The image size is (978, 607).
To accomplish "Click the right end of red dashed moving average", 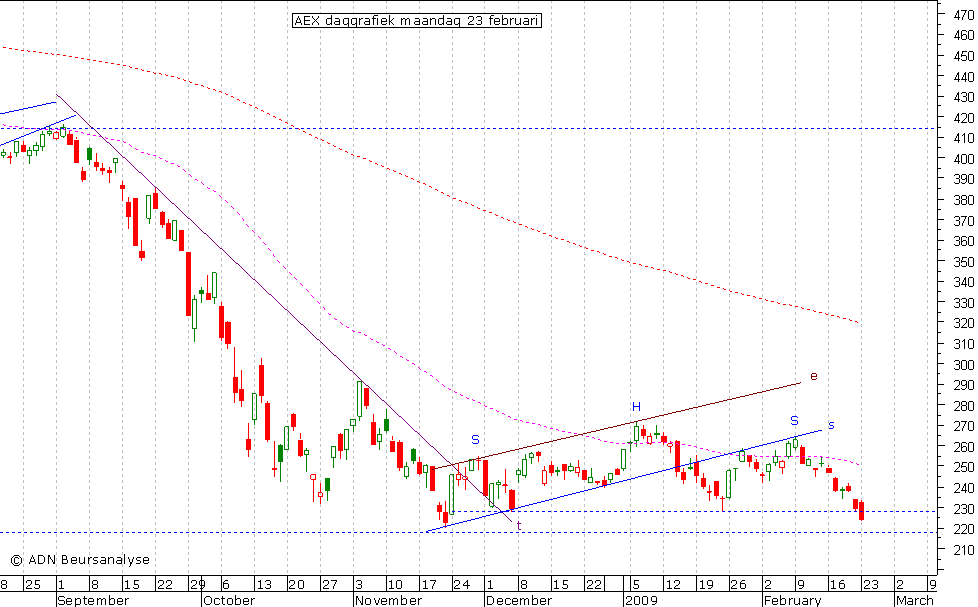I will tap(858, 322).
